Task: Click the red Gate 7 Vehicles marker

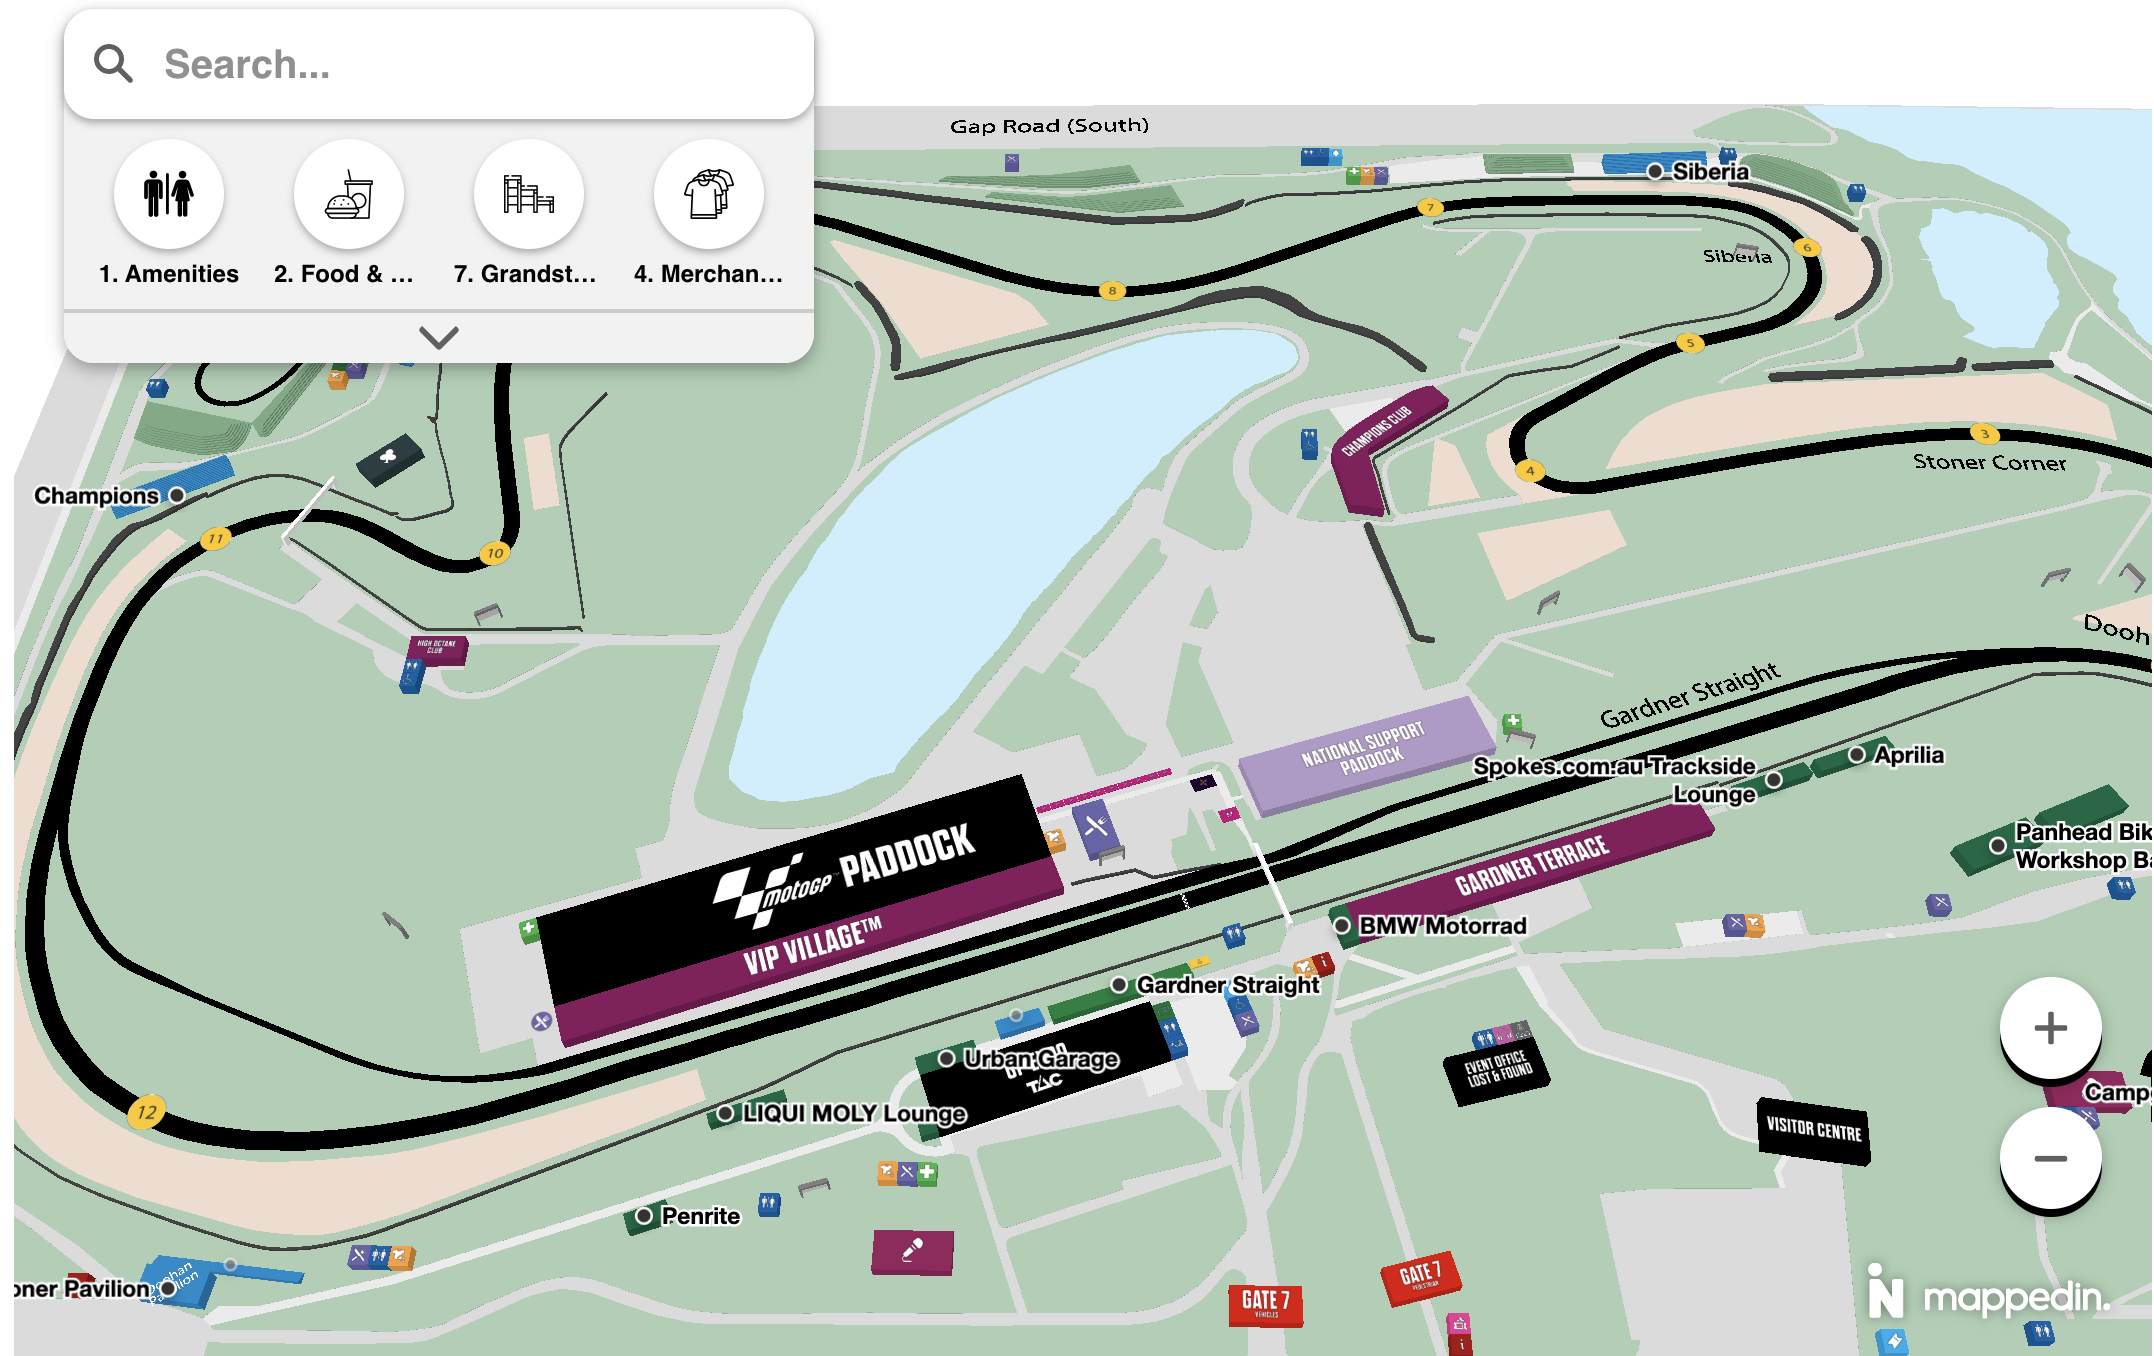Action: coord(1265,1303)
